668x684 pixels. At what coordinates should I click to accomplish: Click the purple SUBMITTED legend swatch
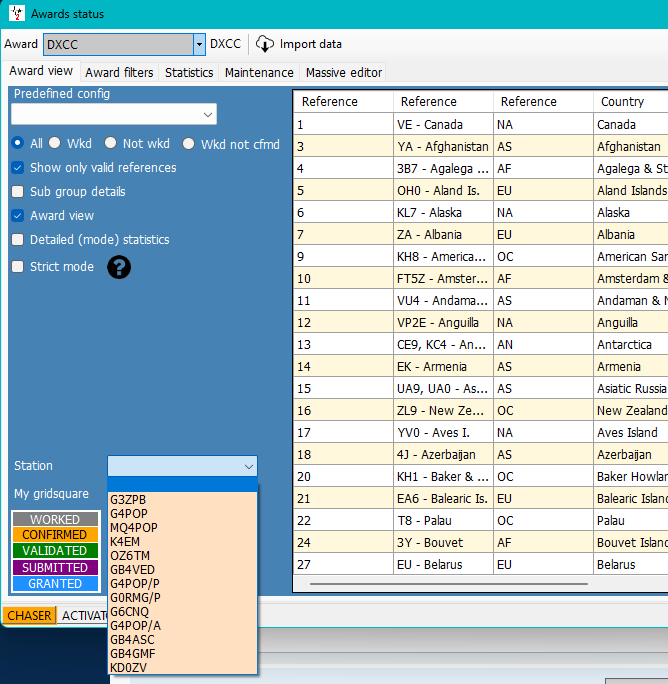tap(55, 568)
